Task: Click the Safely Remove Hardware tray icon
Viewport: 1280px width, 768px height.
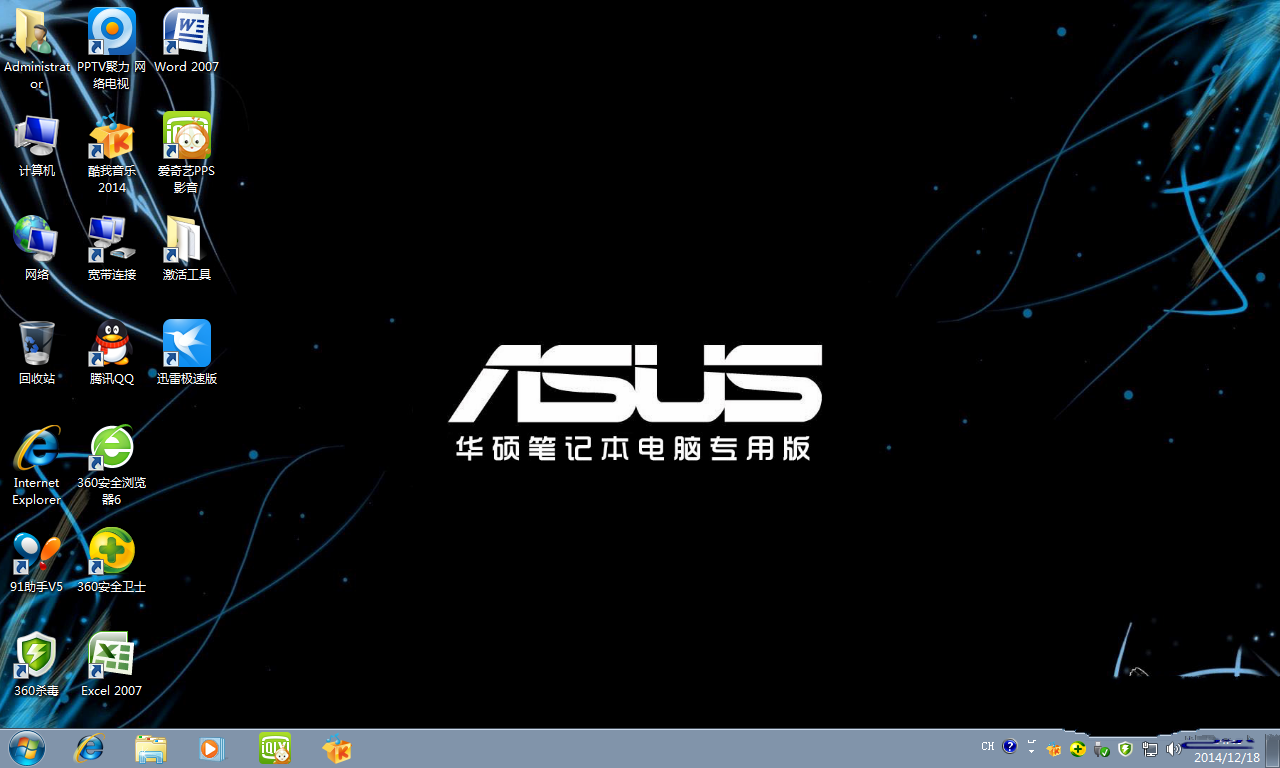Action: 1102,748
